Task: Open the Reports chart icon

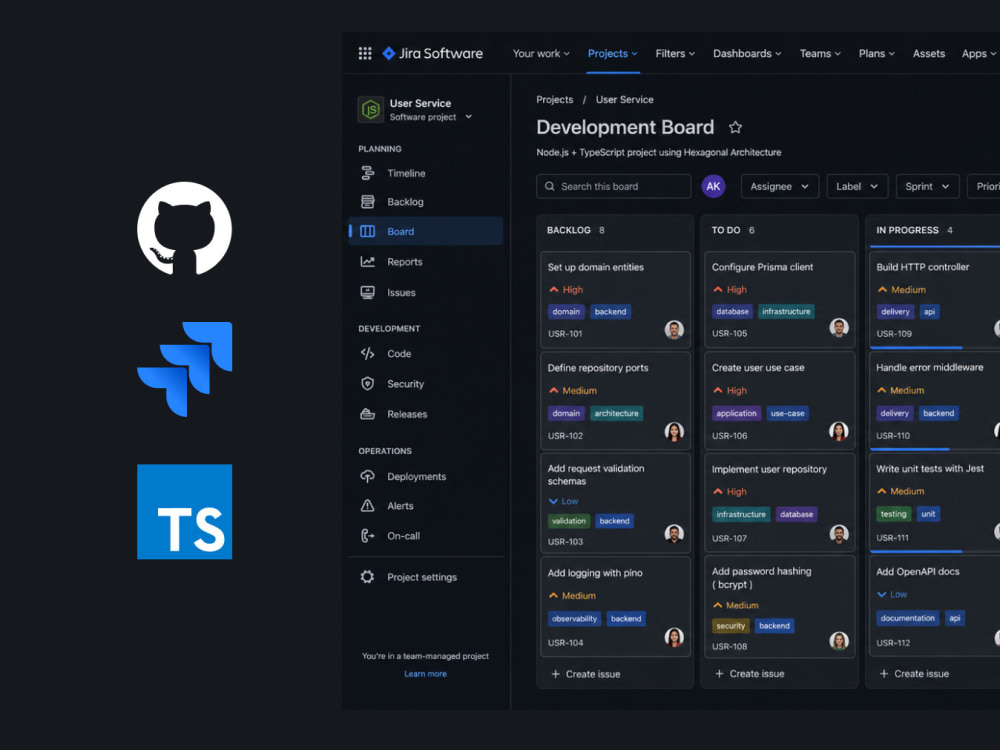Action: [367, 261]
